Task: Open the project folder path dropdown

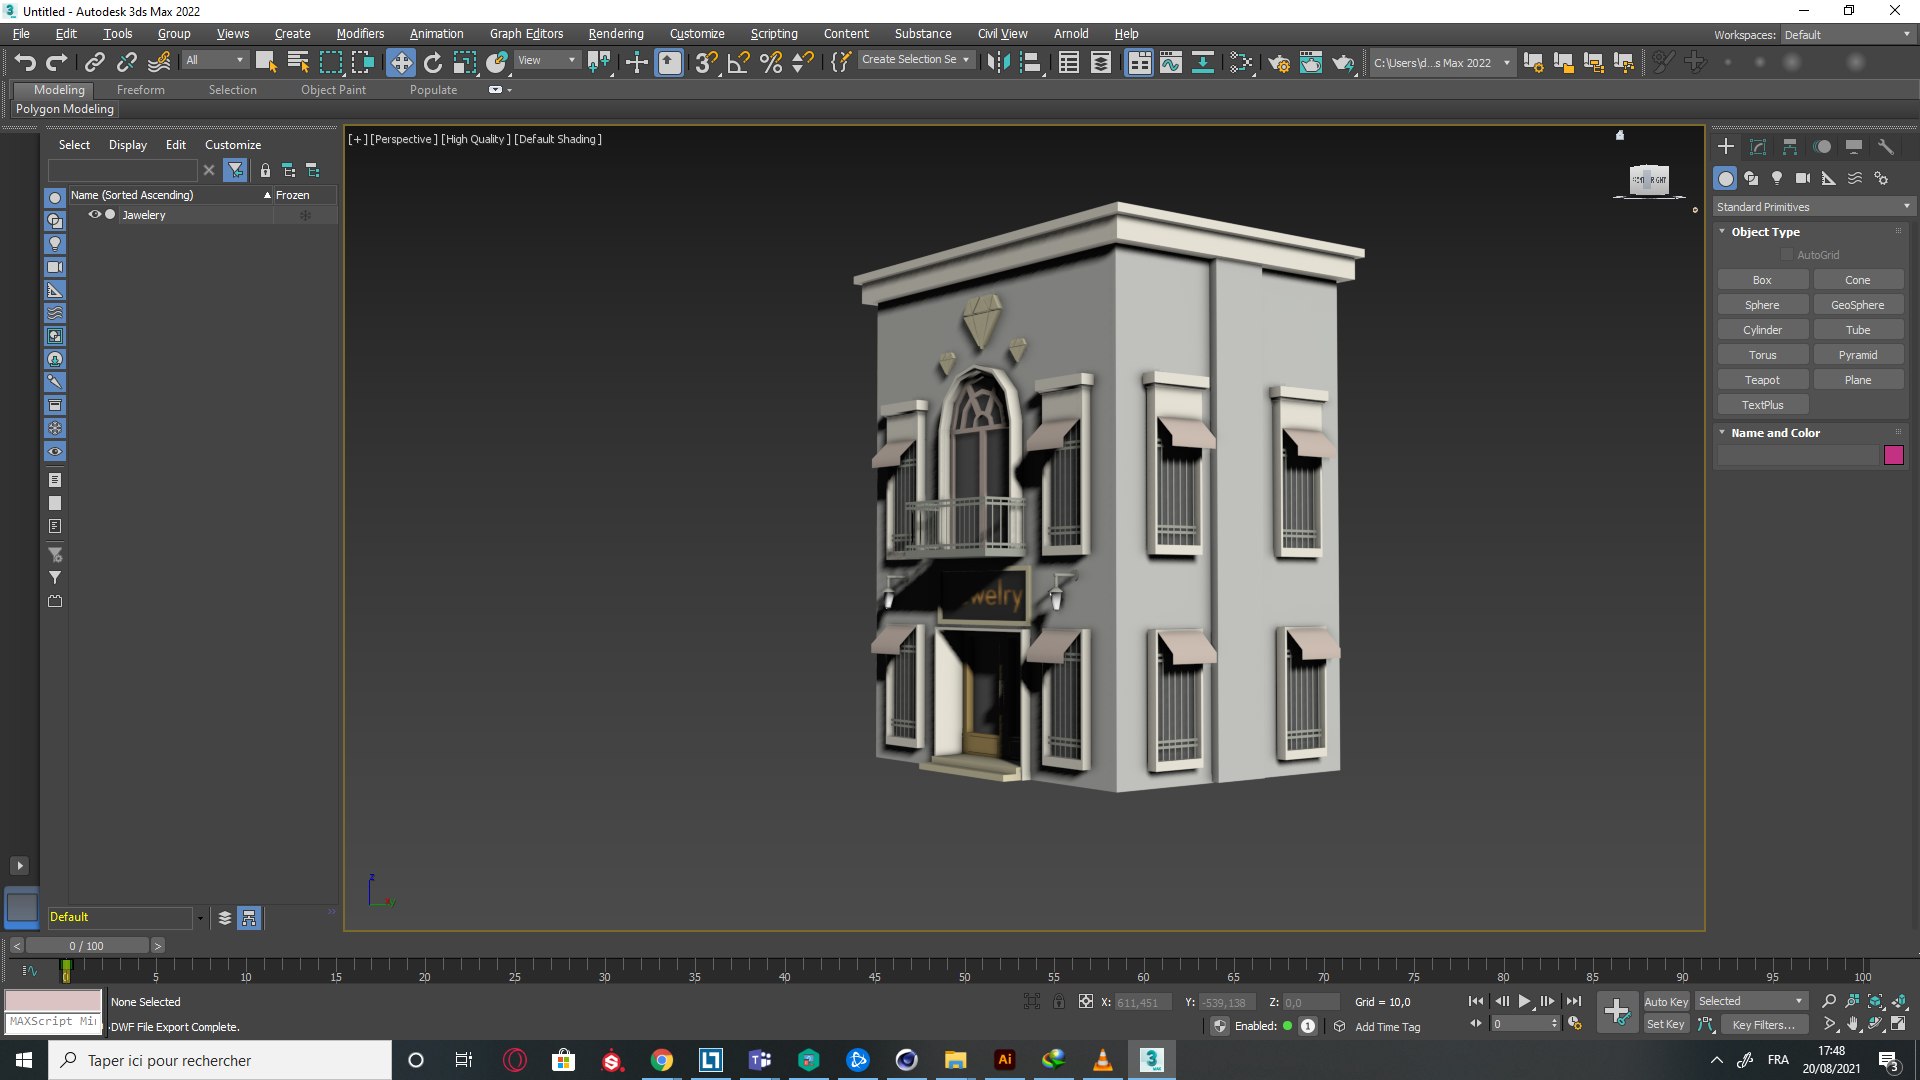Action: tap(1442, 62)
